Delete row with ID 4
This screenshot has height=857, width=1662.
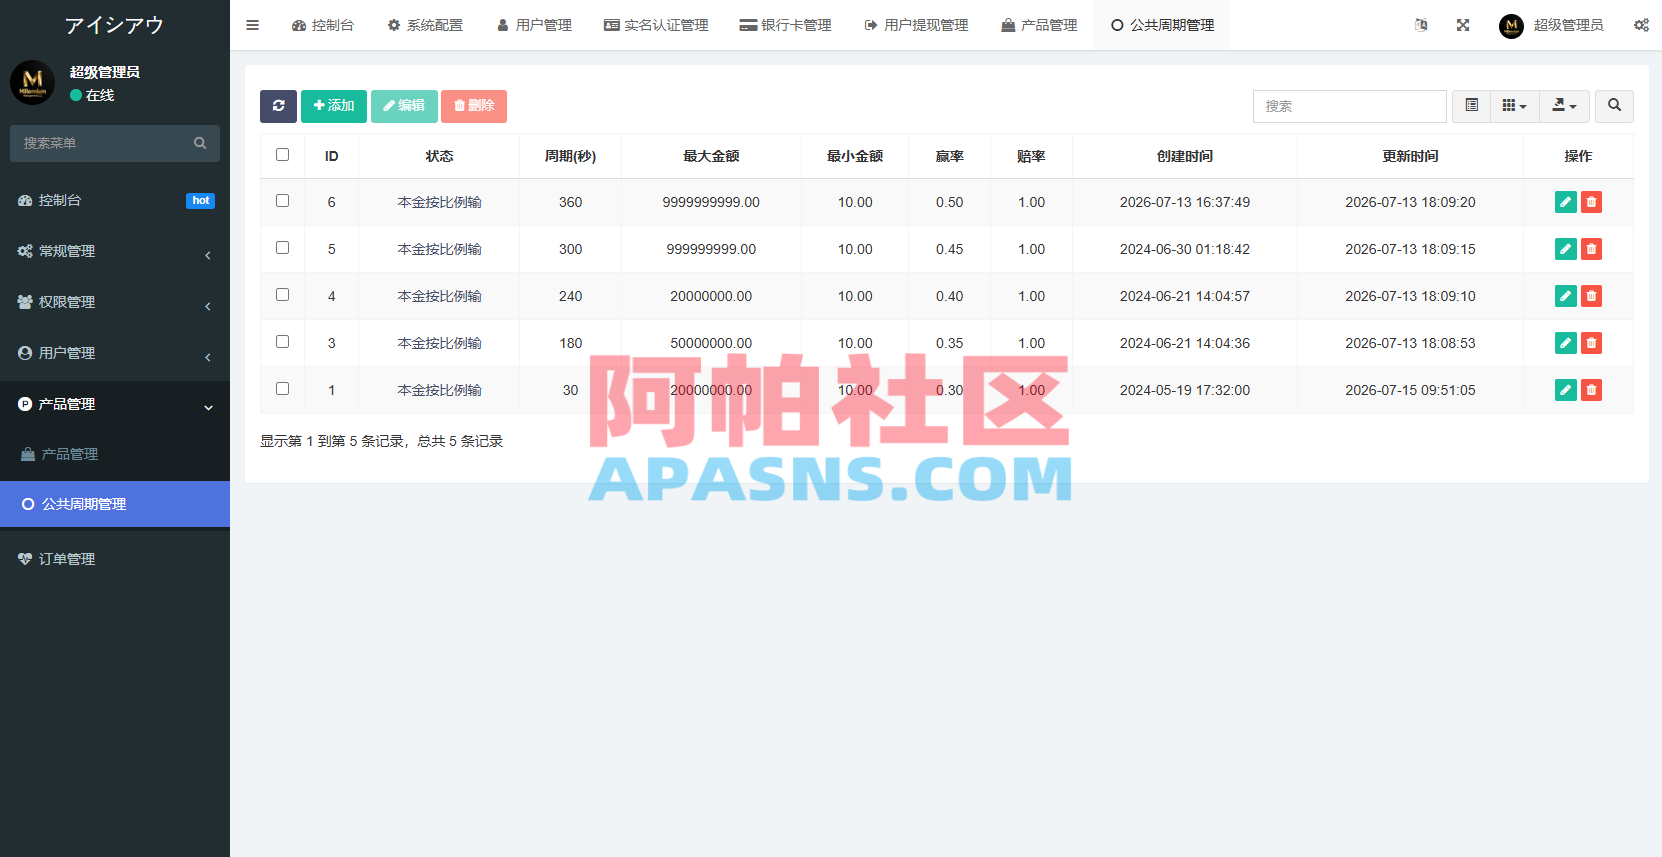[x=1591, y=296]
